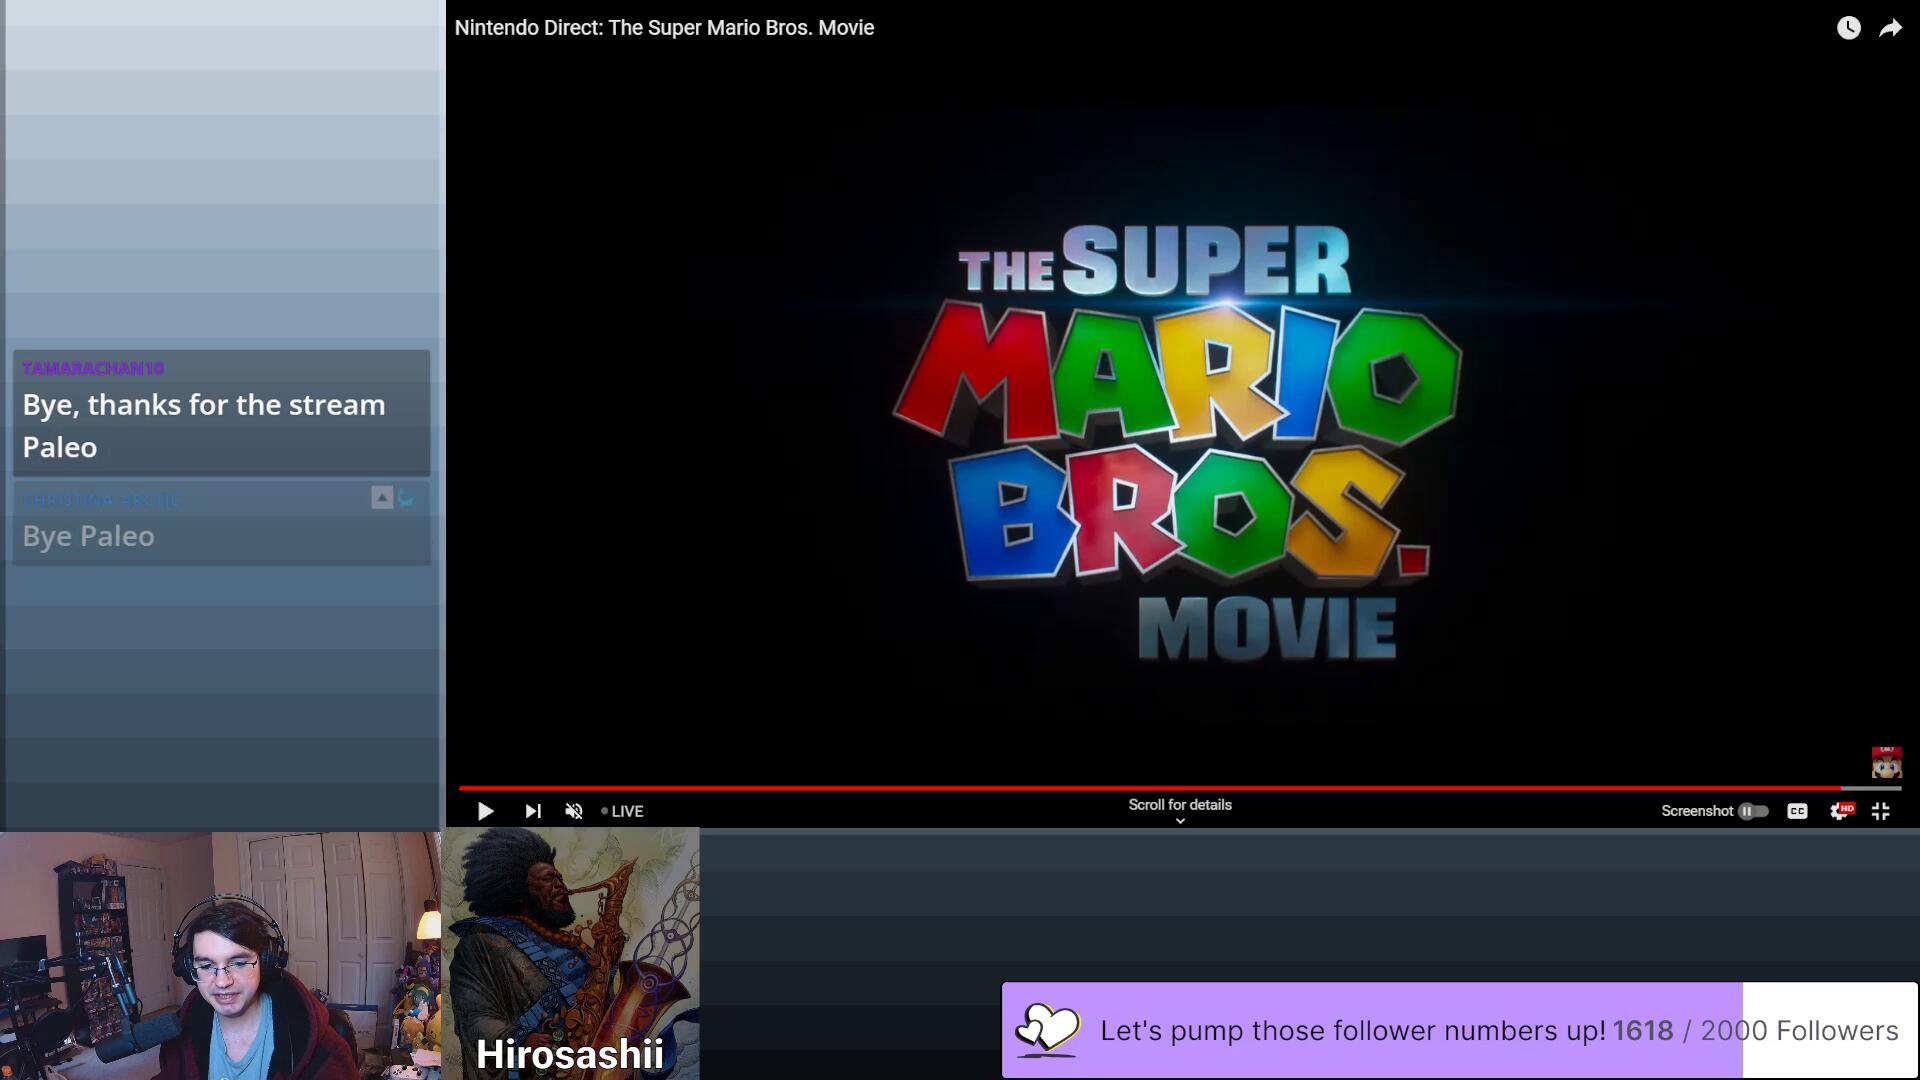The height and width of the screenshot is (1080, 1920).
Task: Click the Hirosashii saxophone artwork
Action: coord(570,940)
